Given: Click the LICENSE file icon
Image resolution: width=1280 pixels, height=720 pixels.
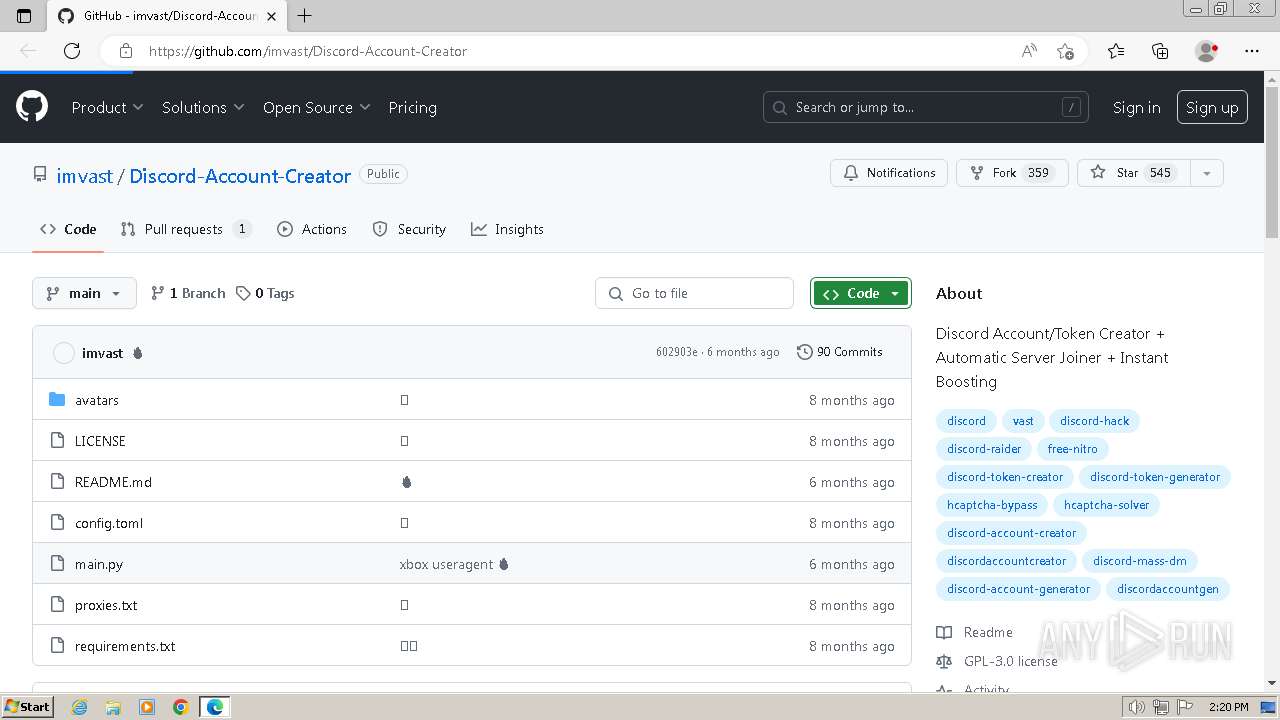Looking at the screenshot, I should pos(57,441).
